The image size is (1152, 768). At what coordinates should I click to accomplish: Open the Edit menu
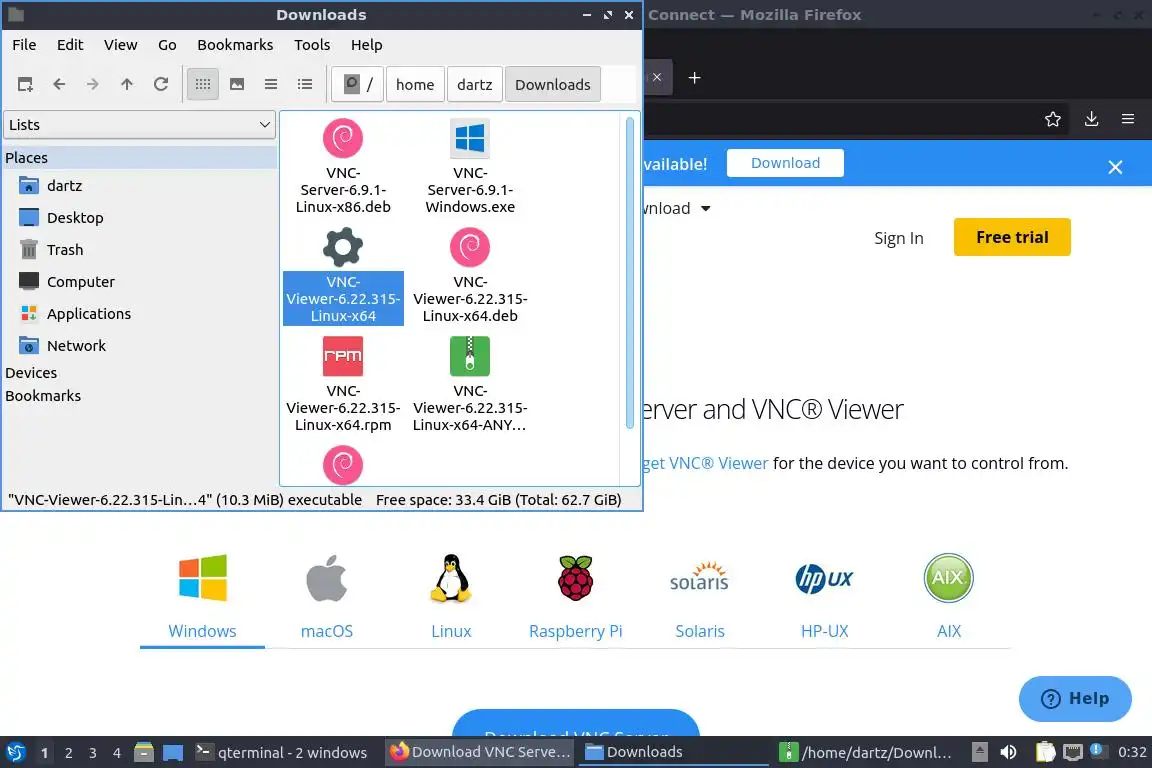pyautogui.click(x=70, y=45)
